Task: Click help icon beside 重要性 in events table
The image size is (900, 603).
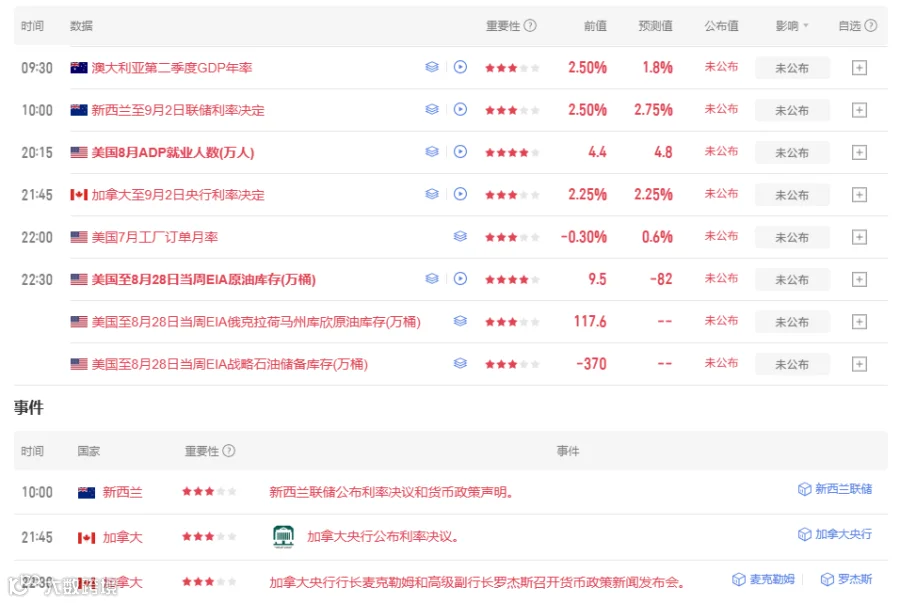Action: pyautogui.click(x=228, y=450)
